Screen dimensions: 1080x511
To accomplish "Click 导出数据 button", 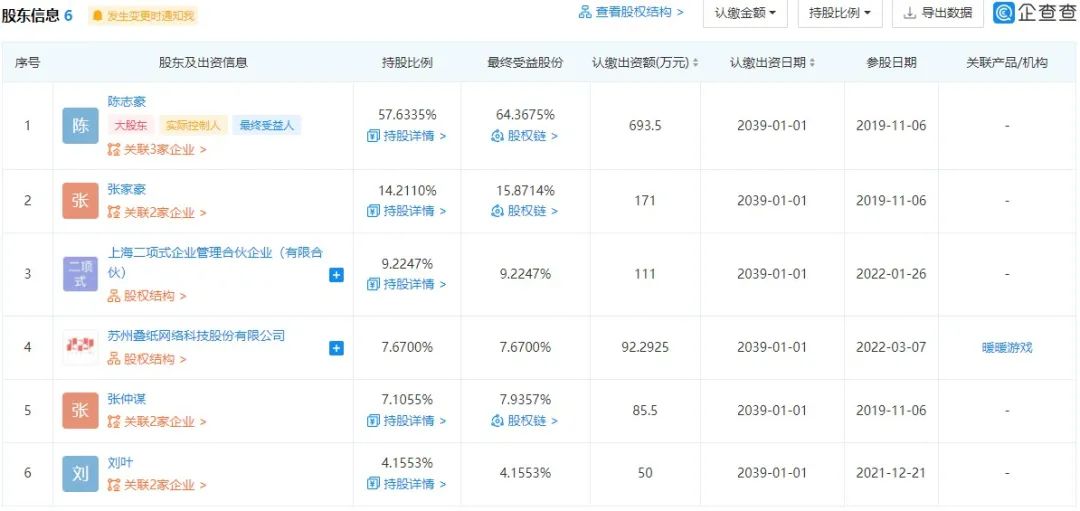I will [938, 13].
